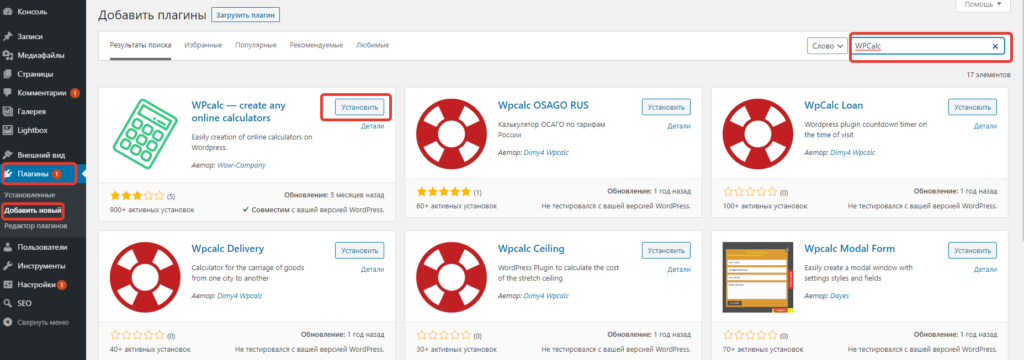Click the Настройки notification badge
This screenshot has width=1024, height=360.
[x=61, y=285]
